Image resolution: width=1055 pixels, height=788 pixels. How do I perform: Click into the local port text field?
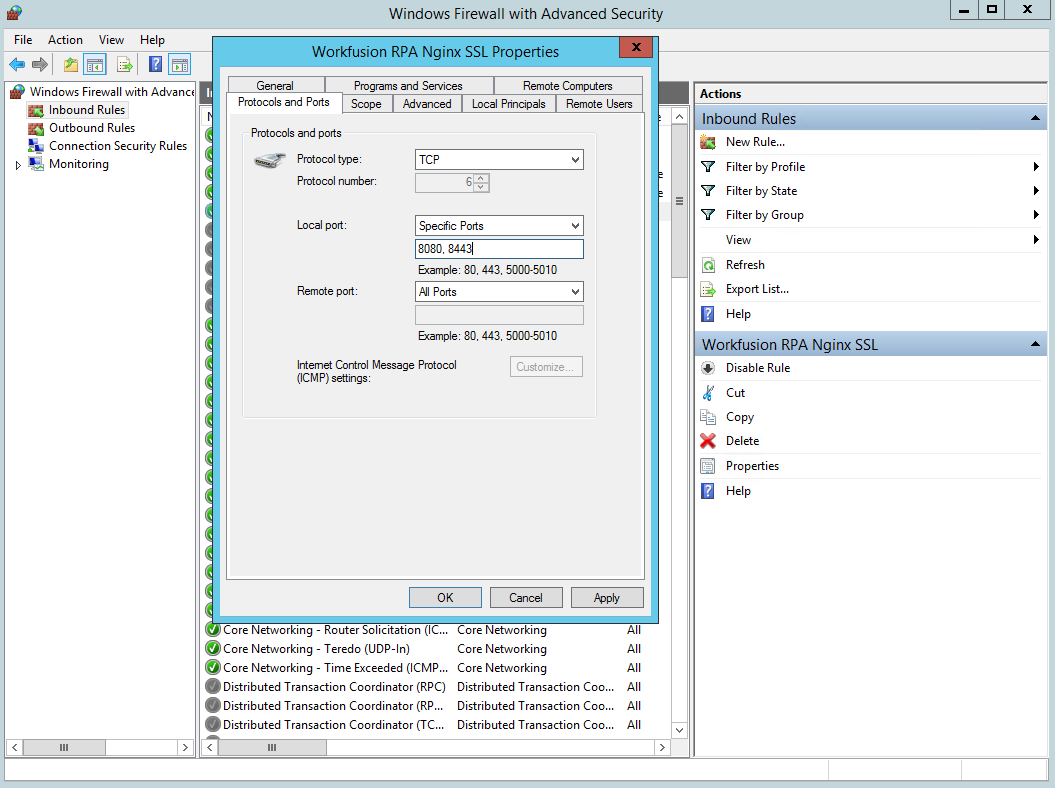coord(499,249)
